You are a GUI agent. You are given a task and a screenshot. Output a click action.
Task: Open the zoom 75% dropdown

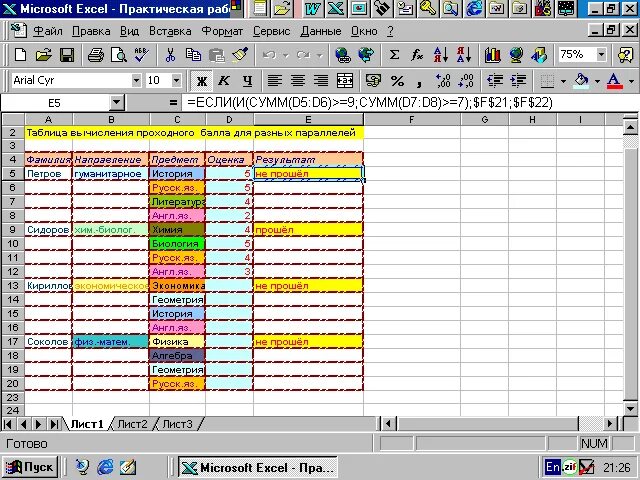click(601, 54)
